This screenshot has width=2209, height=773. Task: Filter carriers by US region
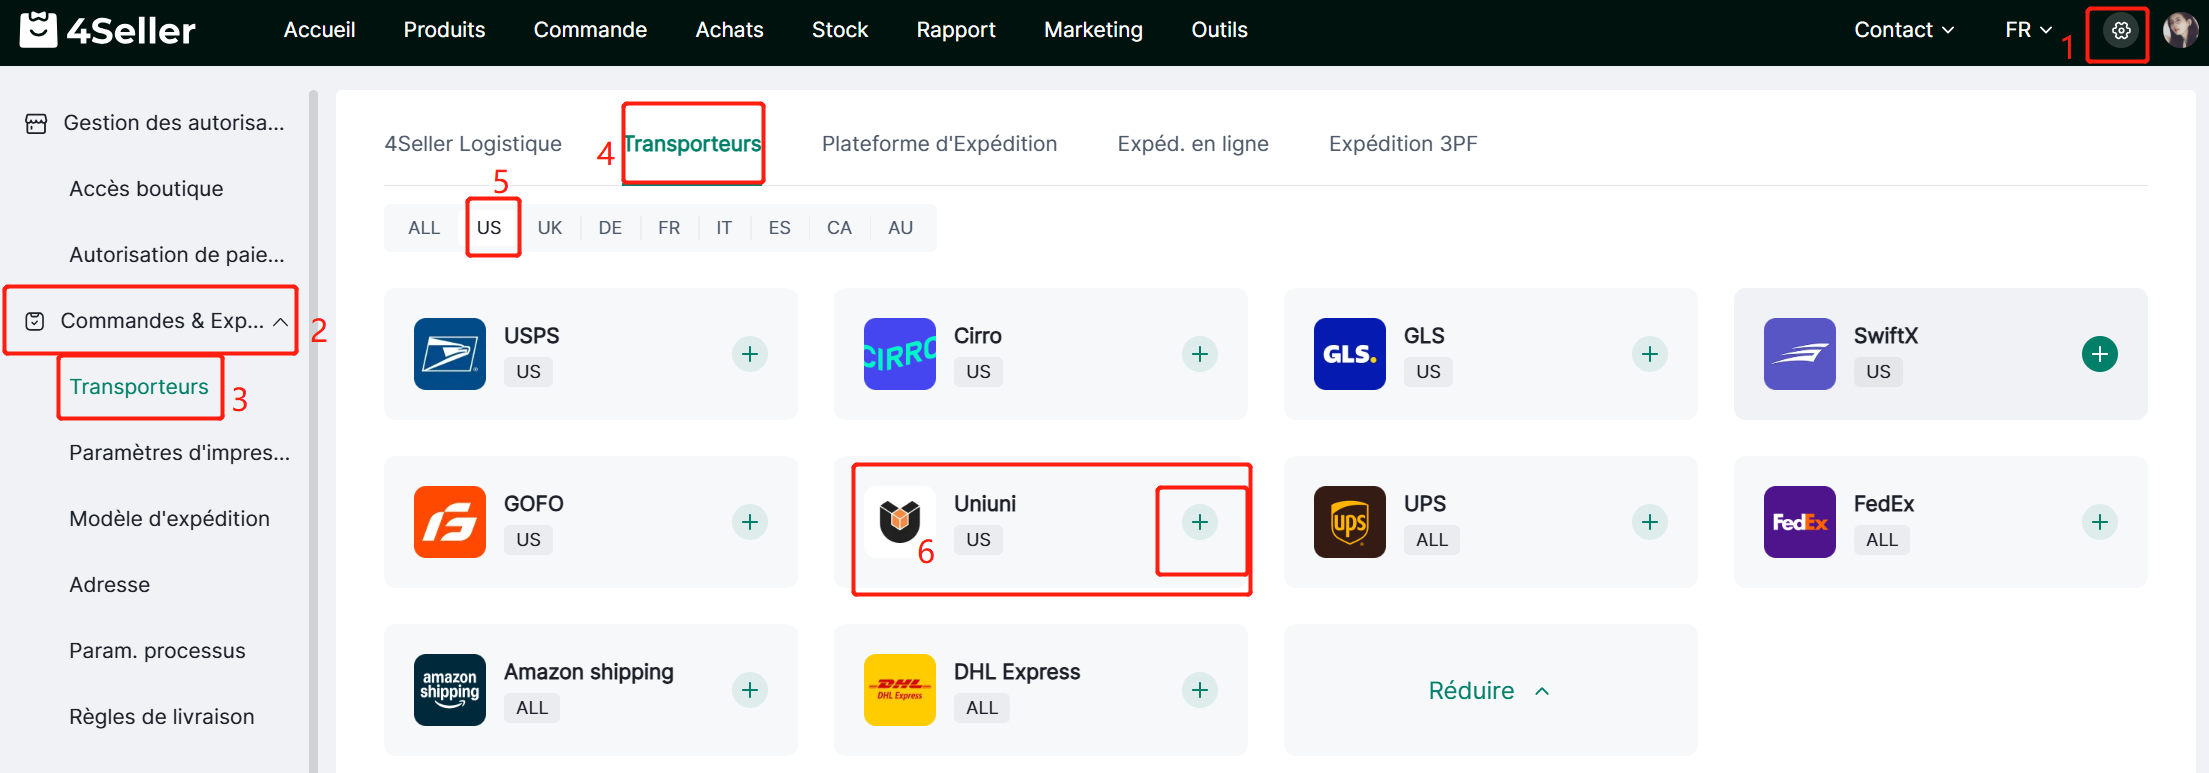point(489,228)
